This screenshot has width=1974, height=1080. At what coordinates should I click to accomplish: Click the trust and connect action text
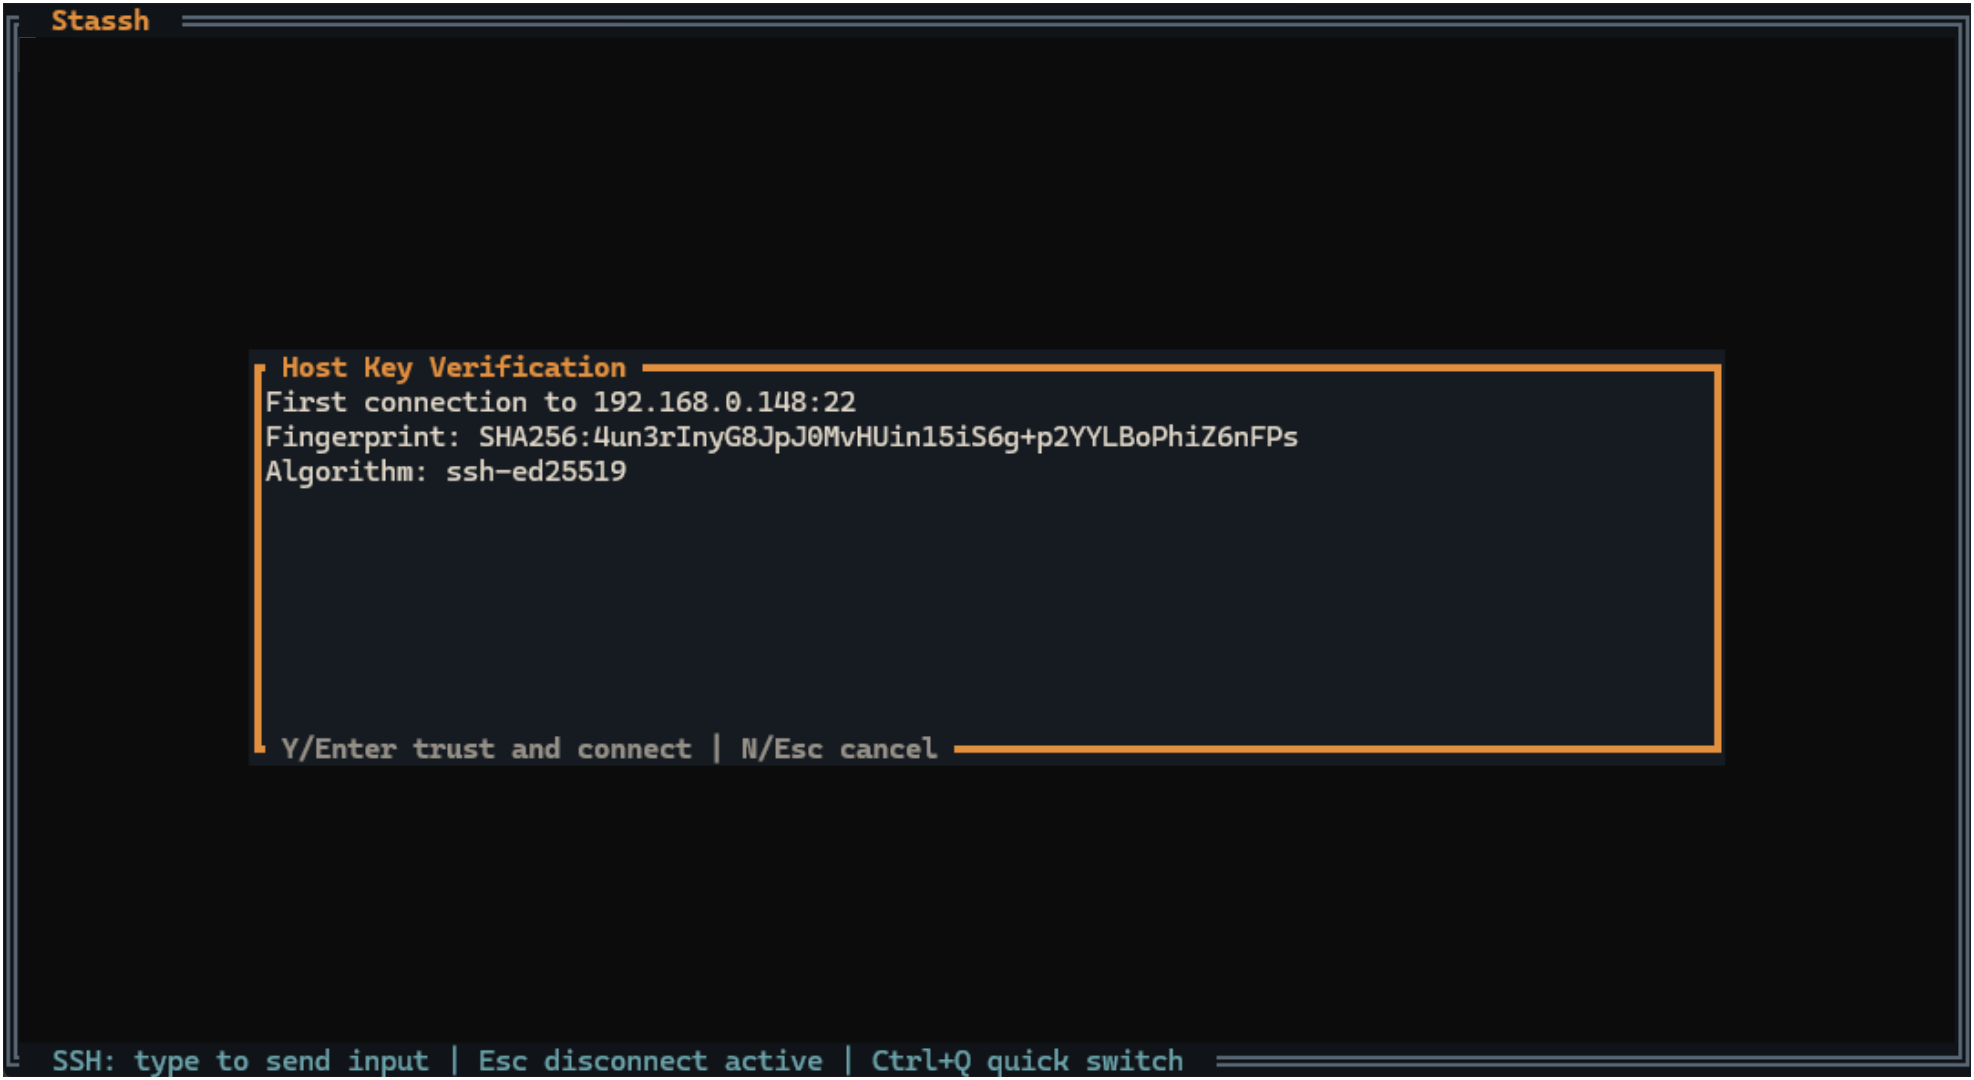click(x=487, y=748)
